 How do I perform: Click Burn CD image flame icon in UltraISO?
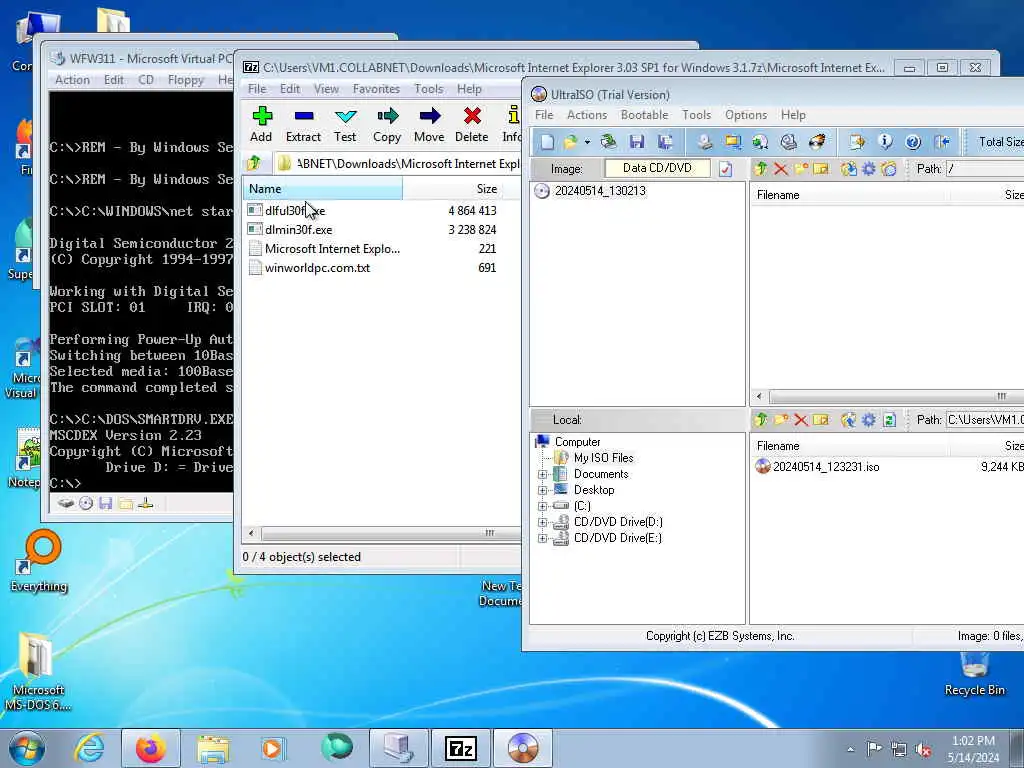817,142
